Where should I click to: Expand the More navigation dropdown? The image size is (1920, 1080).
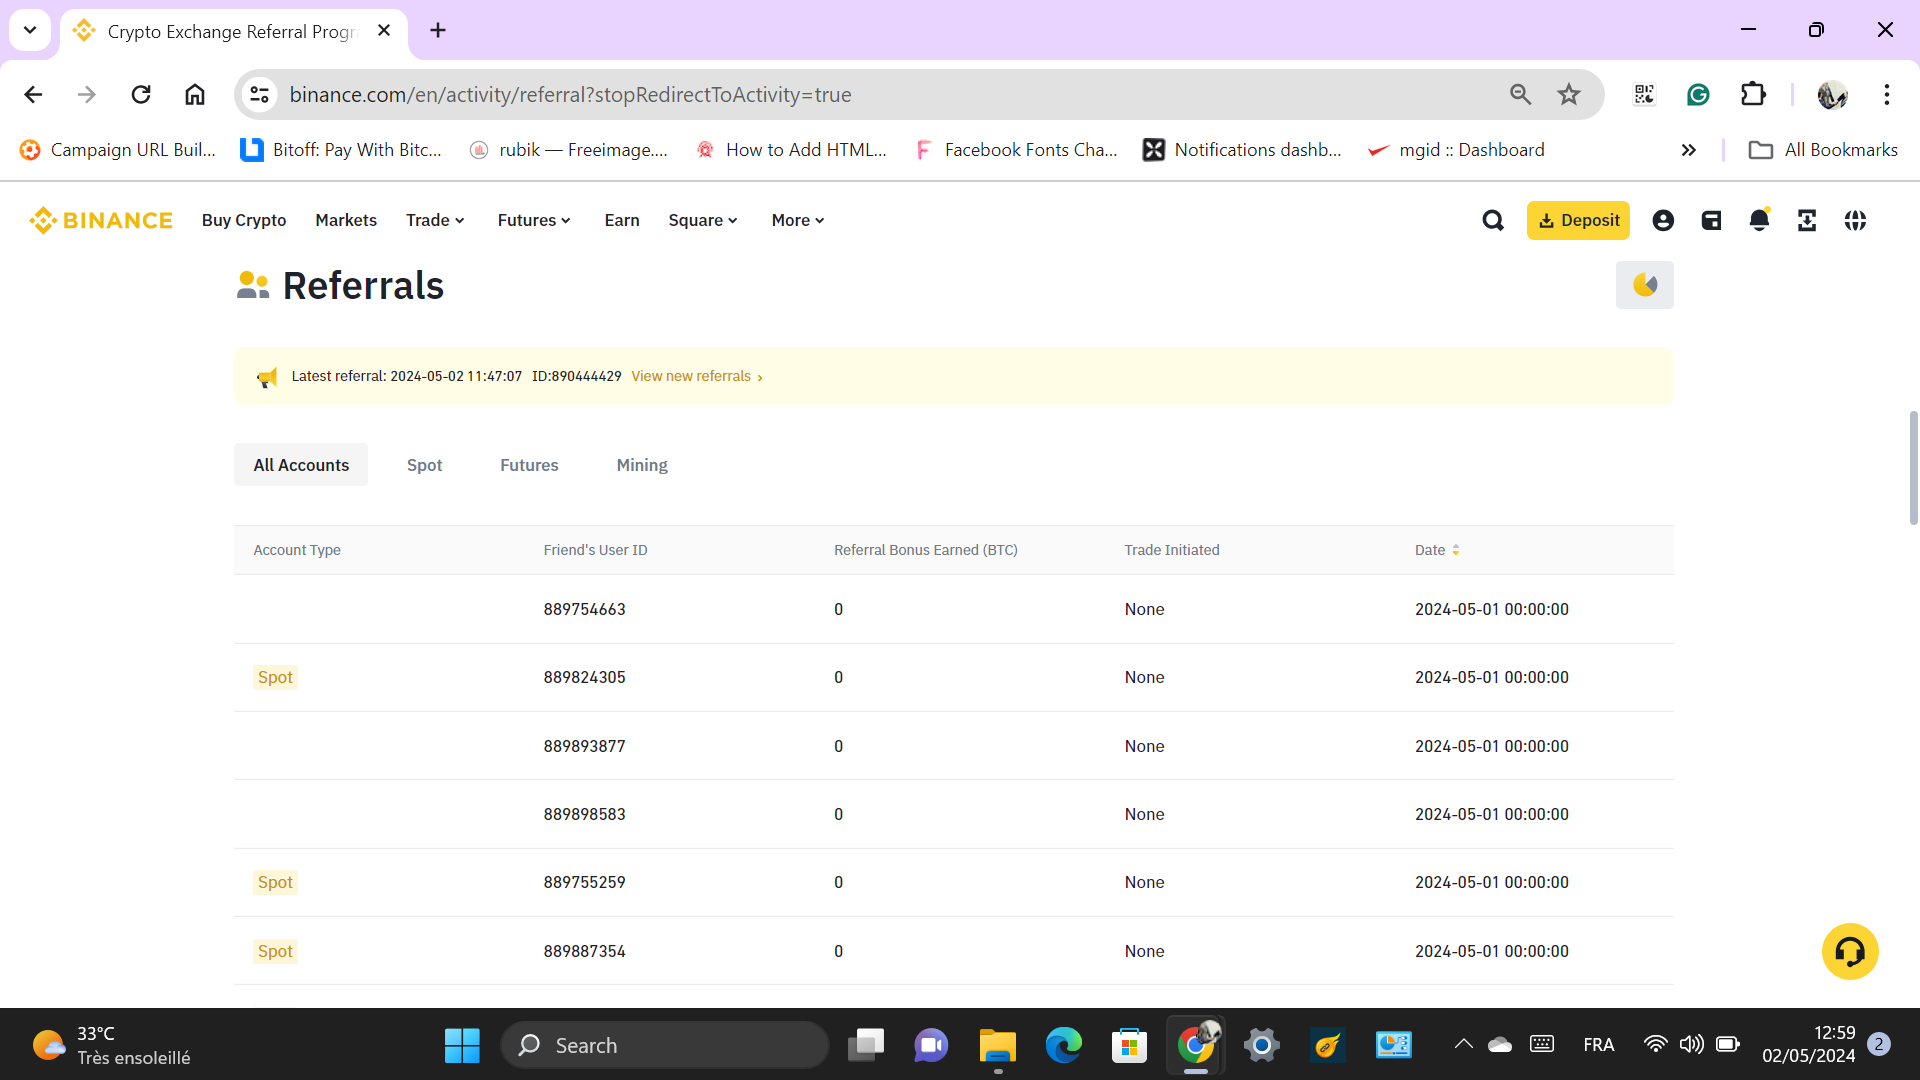[x=797, y=220]
